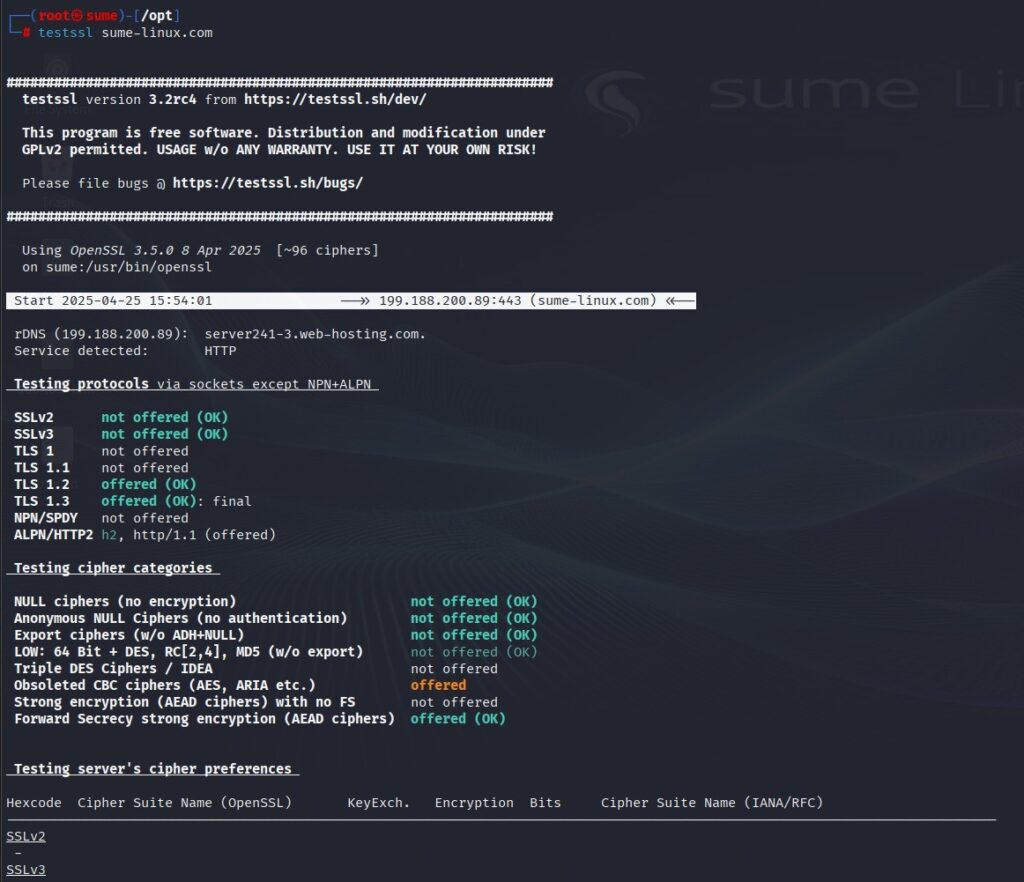
Task: Click the '[~96 ciphers]' text
Action: (x=327, y=250)
